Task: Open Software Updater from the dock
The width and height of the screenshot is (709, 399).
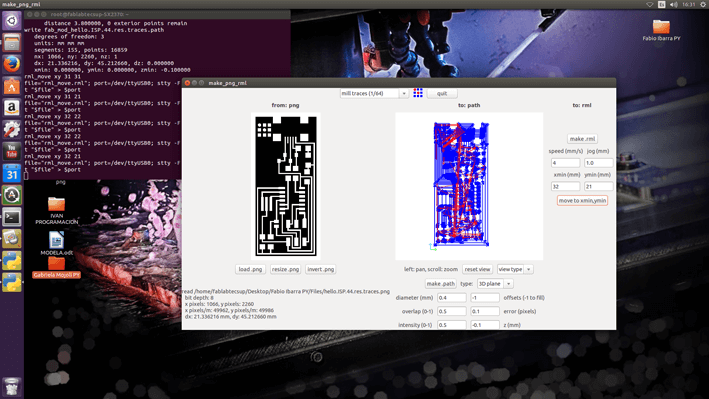Action: point(12,195)
